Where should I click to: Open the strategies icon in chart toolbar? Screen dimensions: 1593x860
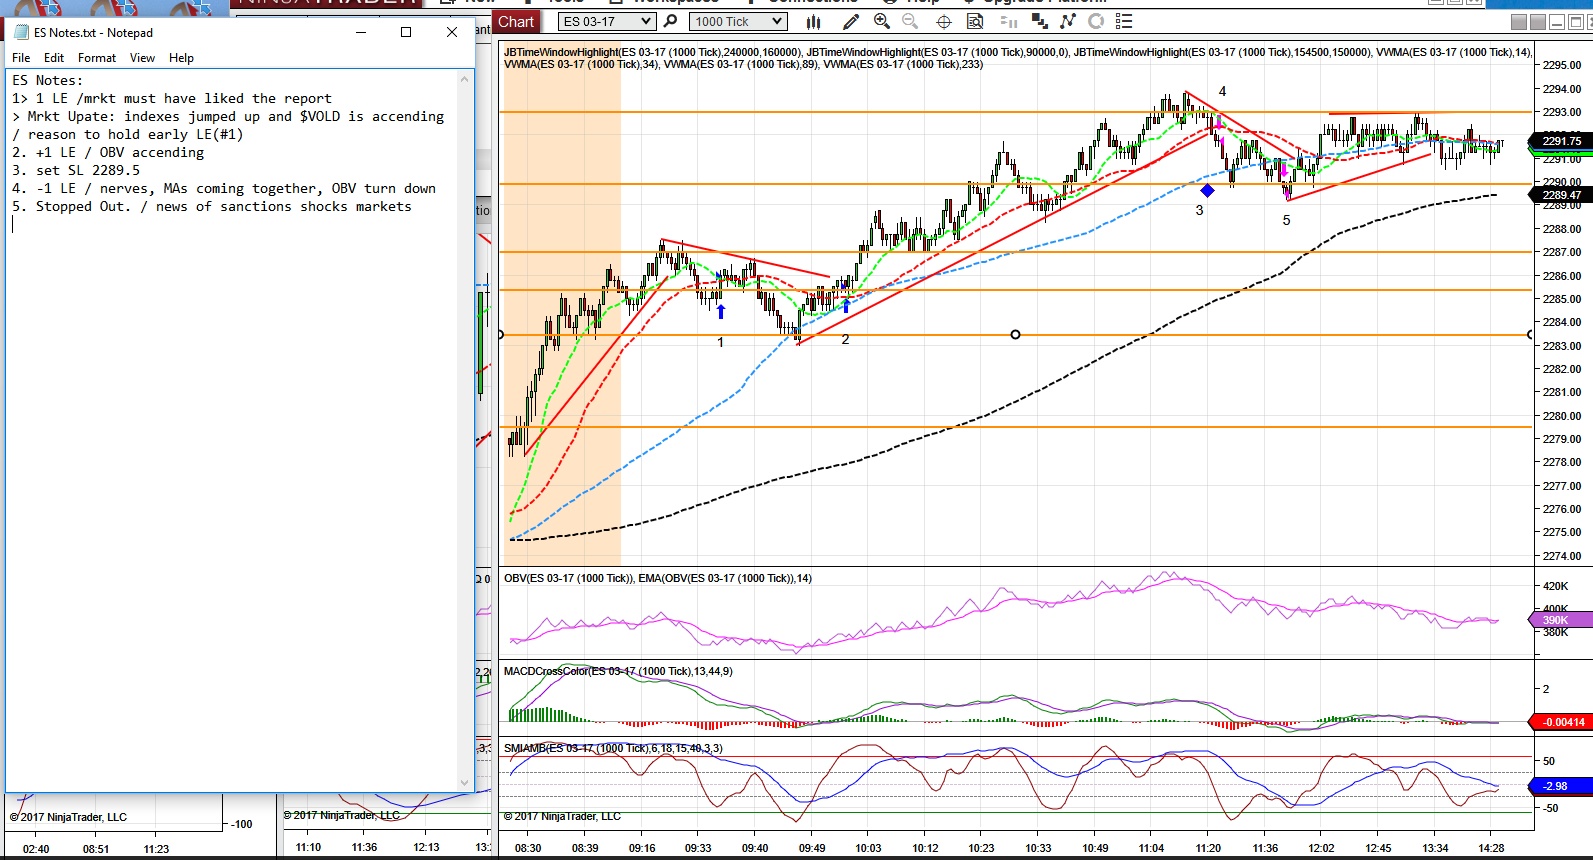1097,21
